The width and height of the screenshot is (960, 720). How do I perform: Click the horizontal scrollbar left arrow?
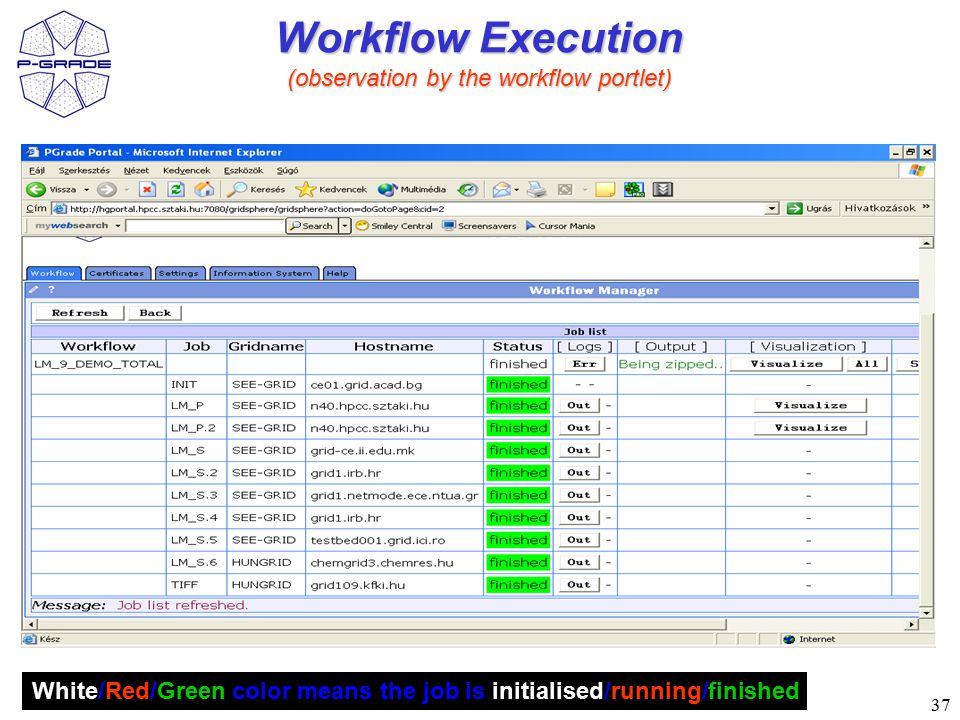(31, 624)
